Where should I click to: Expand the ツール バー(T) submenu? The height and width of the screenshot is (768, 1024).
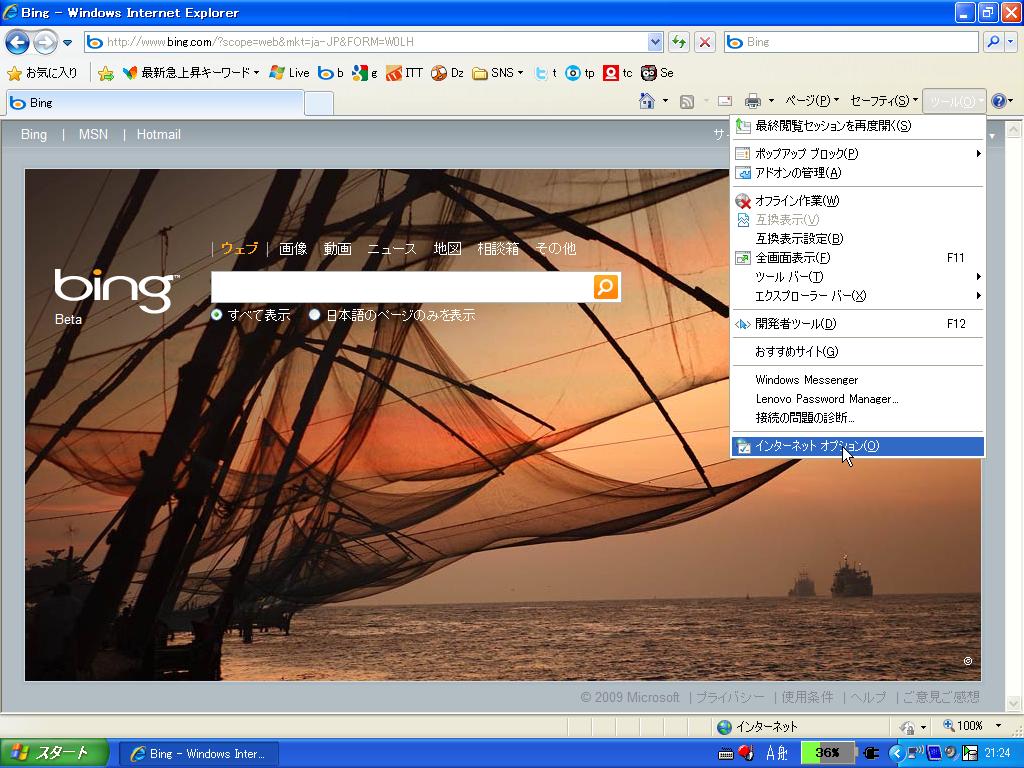(x=857, y=277)
